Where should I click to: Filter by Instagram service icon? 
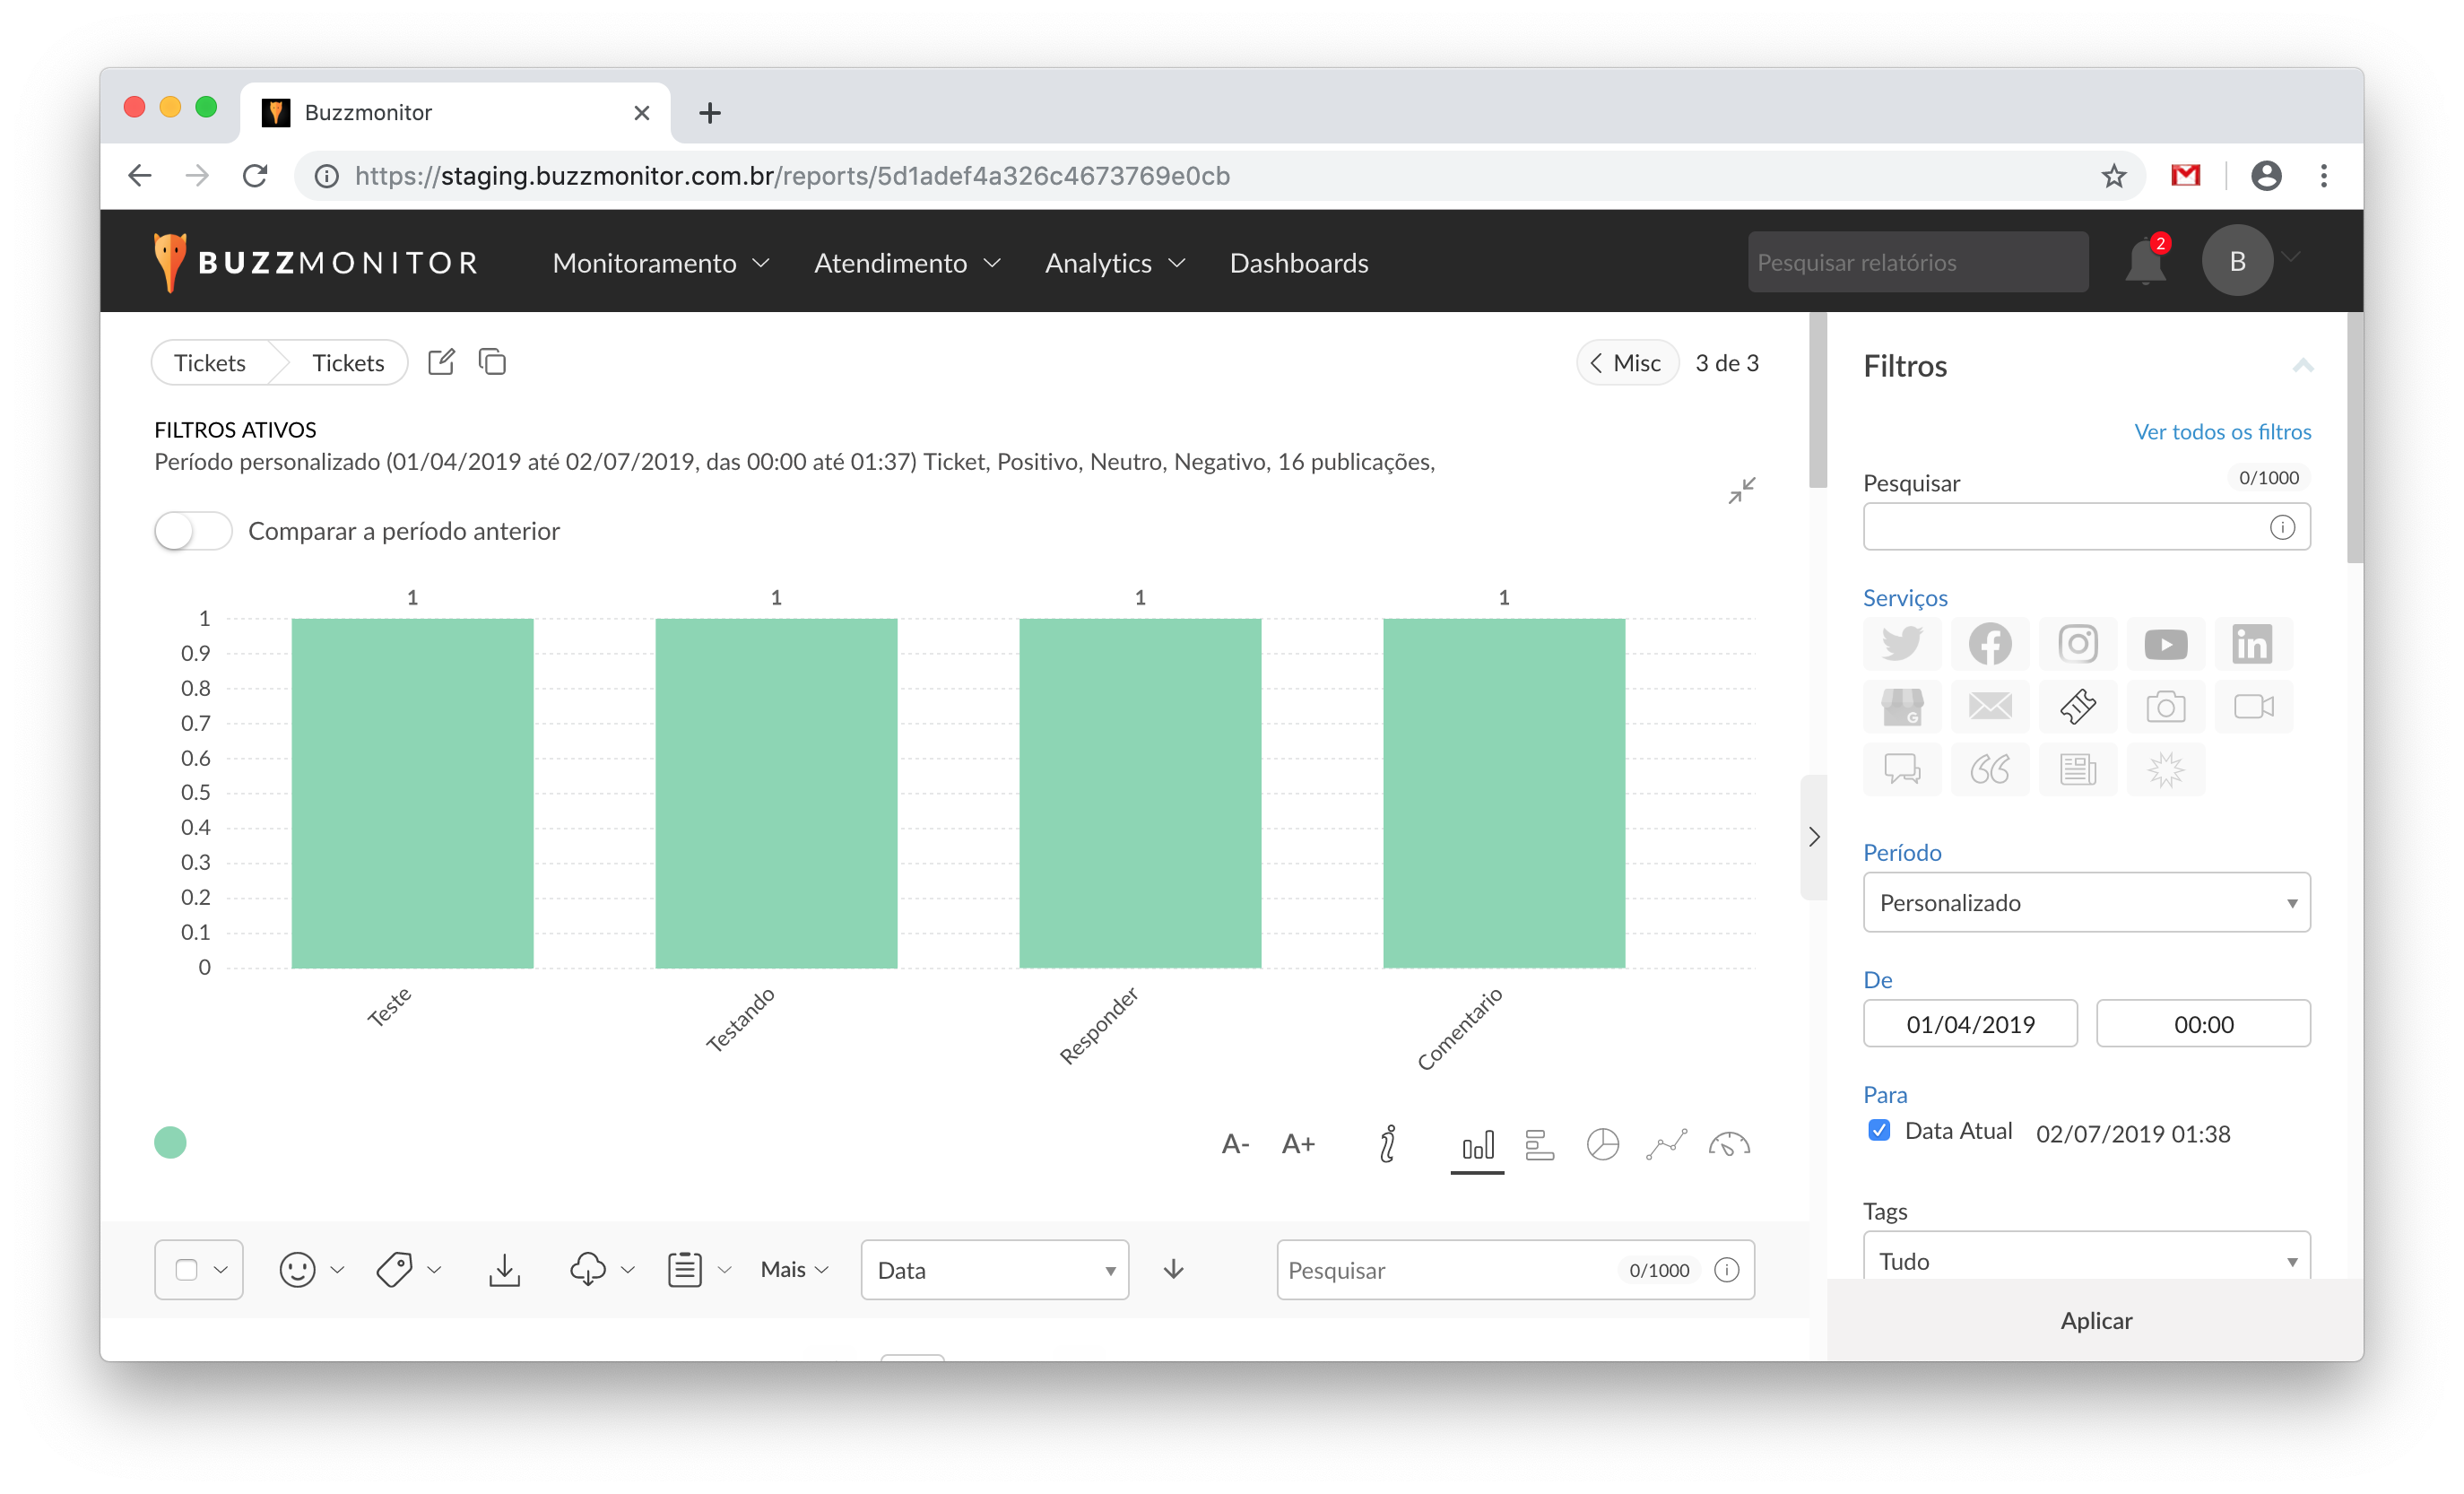click(x=2077, y=644)
